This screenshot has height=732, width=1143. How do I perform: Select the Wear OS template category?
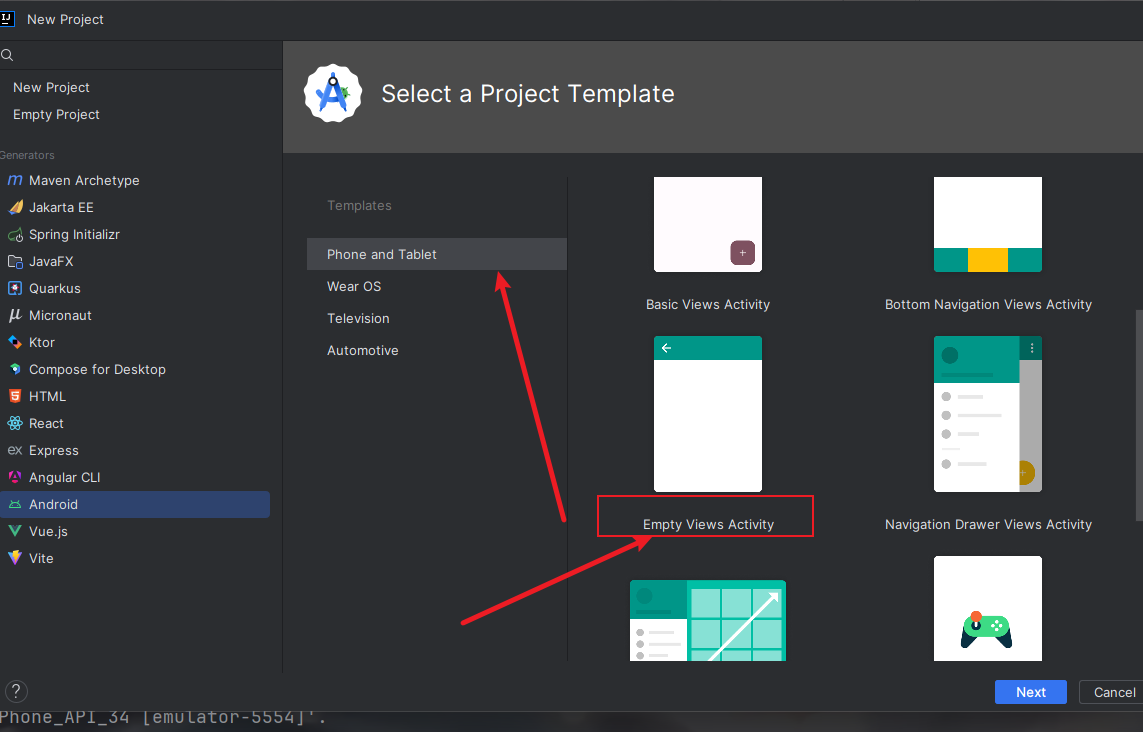(x=437, y=287)
